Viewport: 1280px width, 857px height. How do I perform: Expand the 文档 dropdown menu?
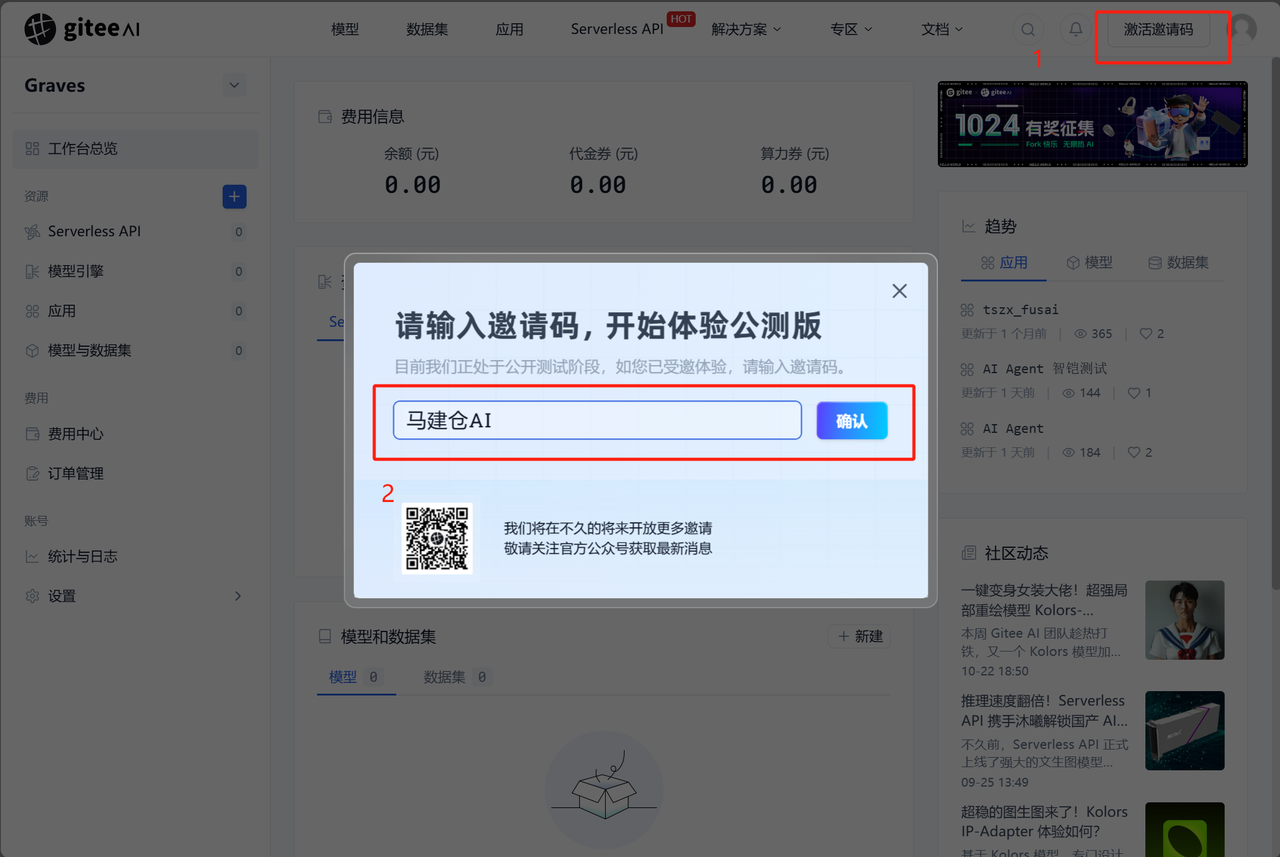click(942, 29)
